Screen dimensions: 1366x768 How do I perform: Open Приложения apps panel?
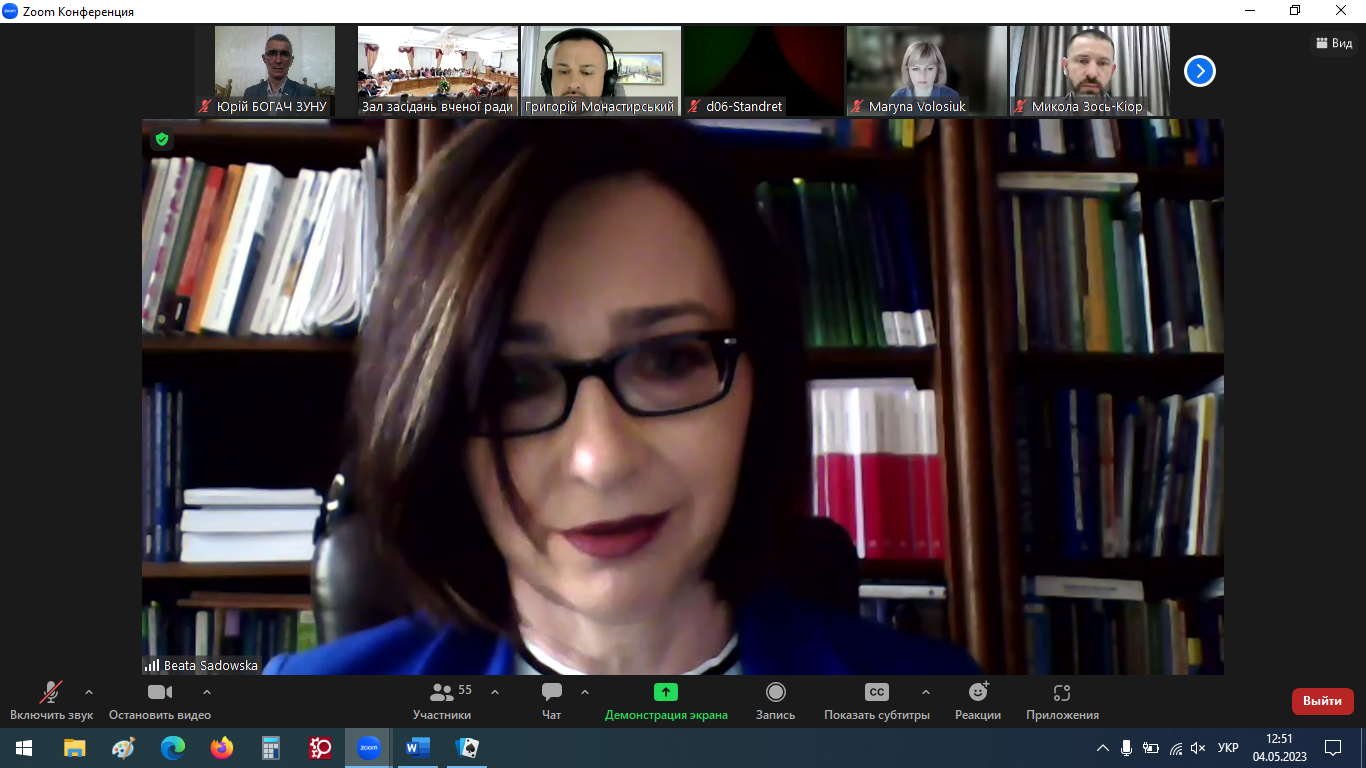click(x=1062, y=701)
